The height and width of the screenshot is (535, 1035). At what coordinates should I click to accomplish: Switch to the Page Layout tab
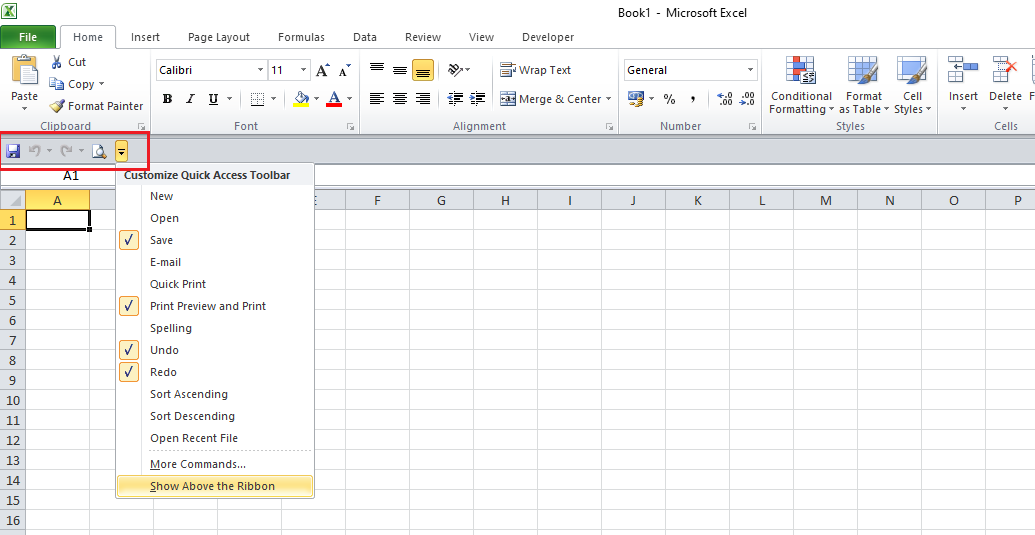pos(219,37)
